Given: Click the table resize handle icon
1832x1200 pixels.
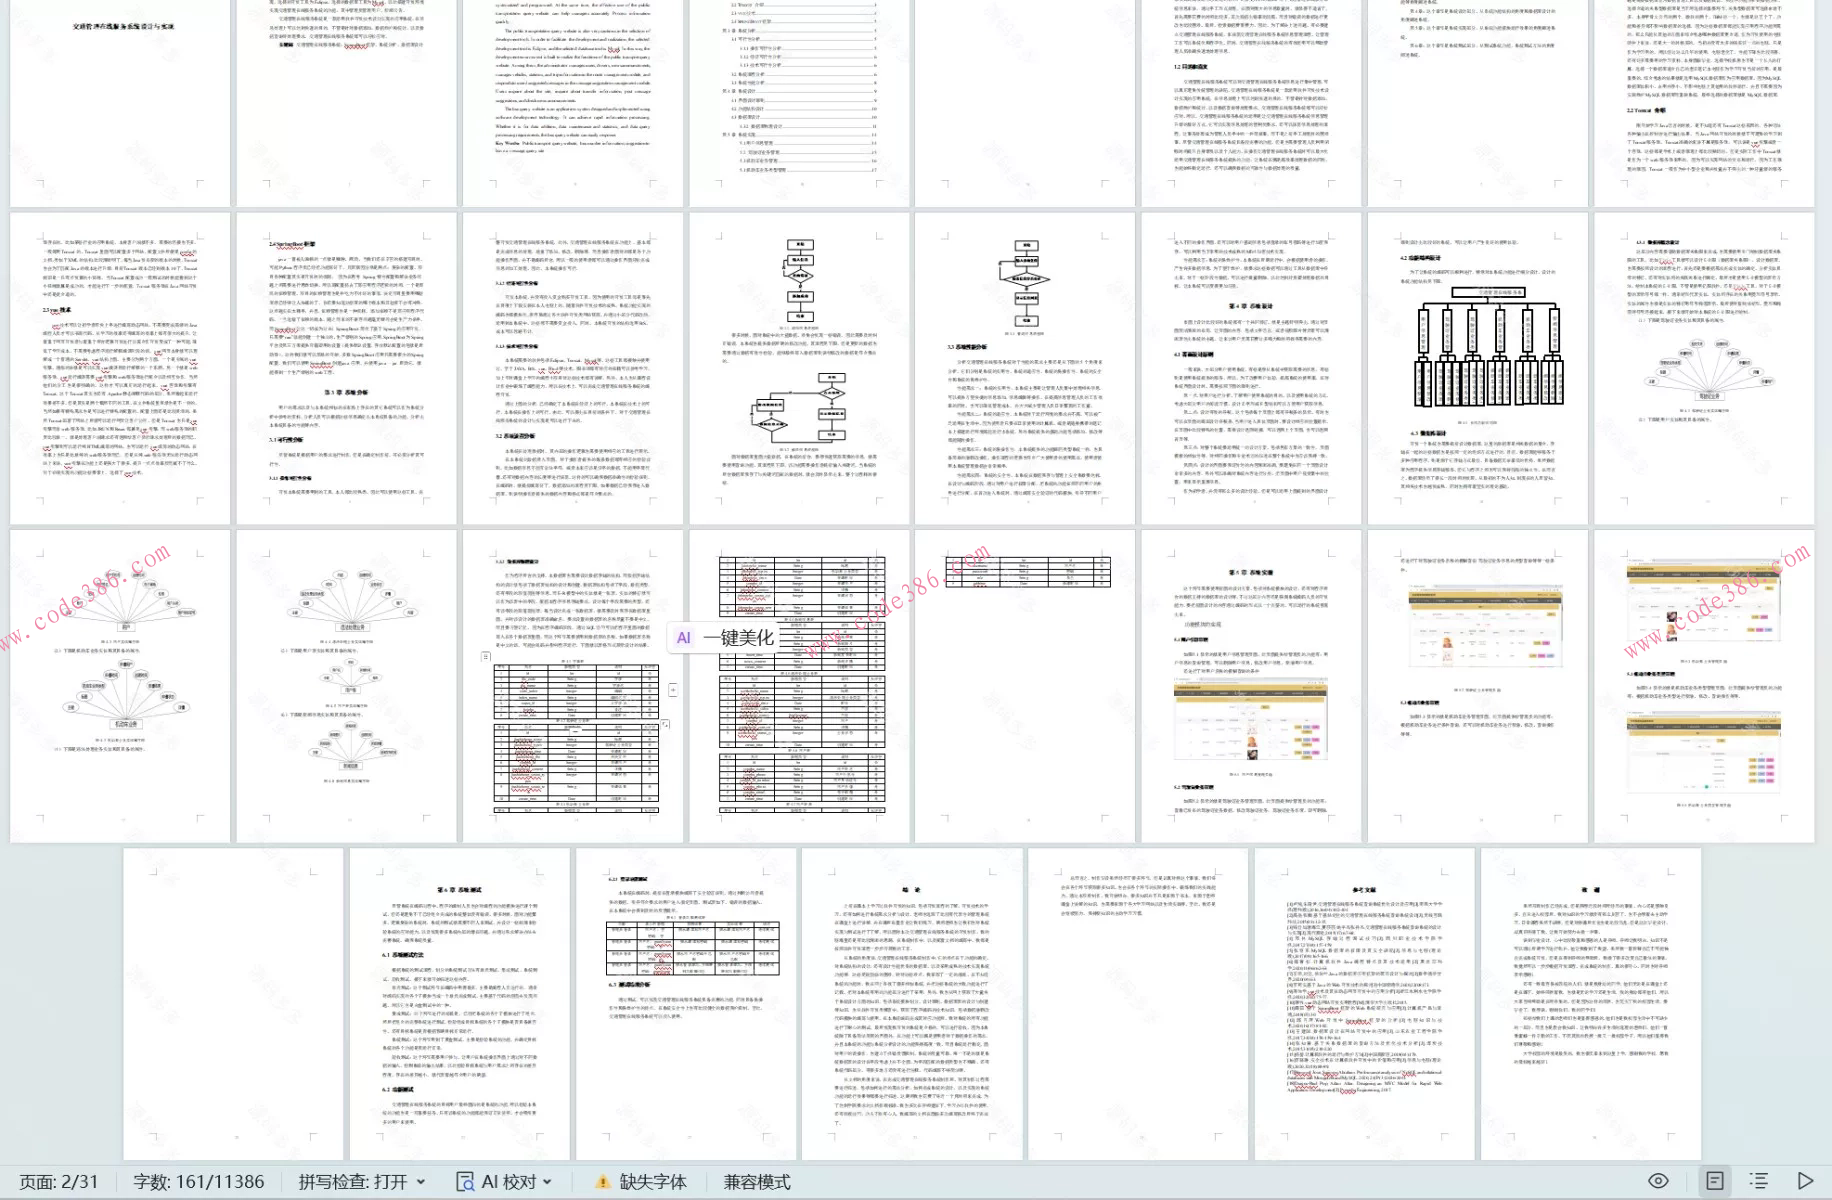Looking at the screenshot, I should point(665,725).
